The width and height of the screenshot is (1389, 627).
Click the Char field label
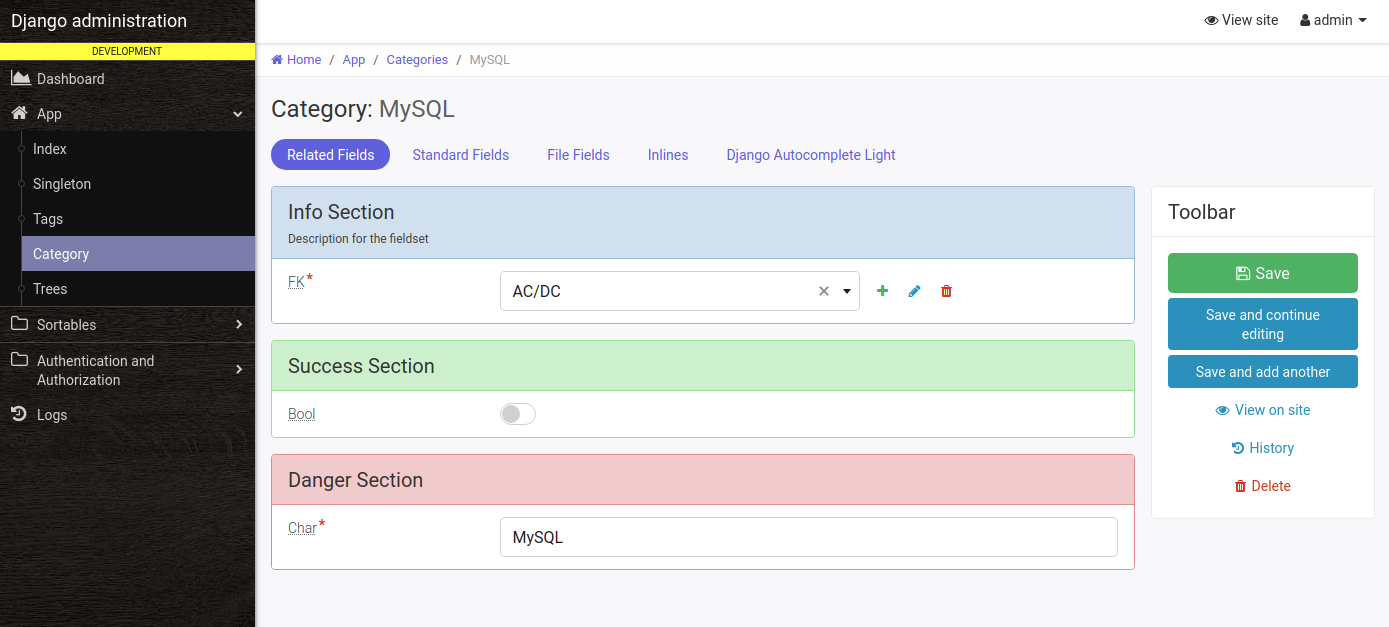pyautogui.click(x=302, y=528)
